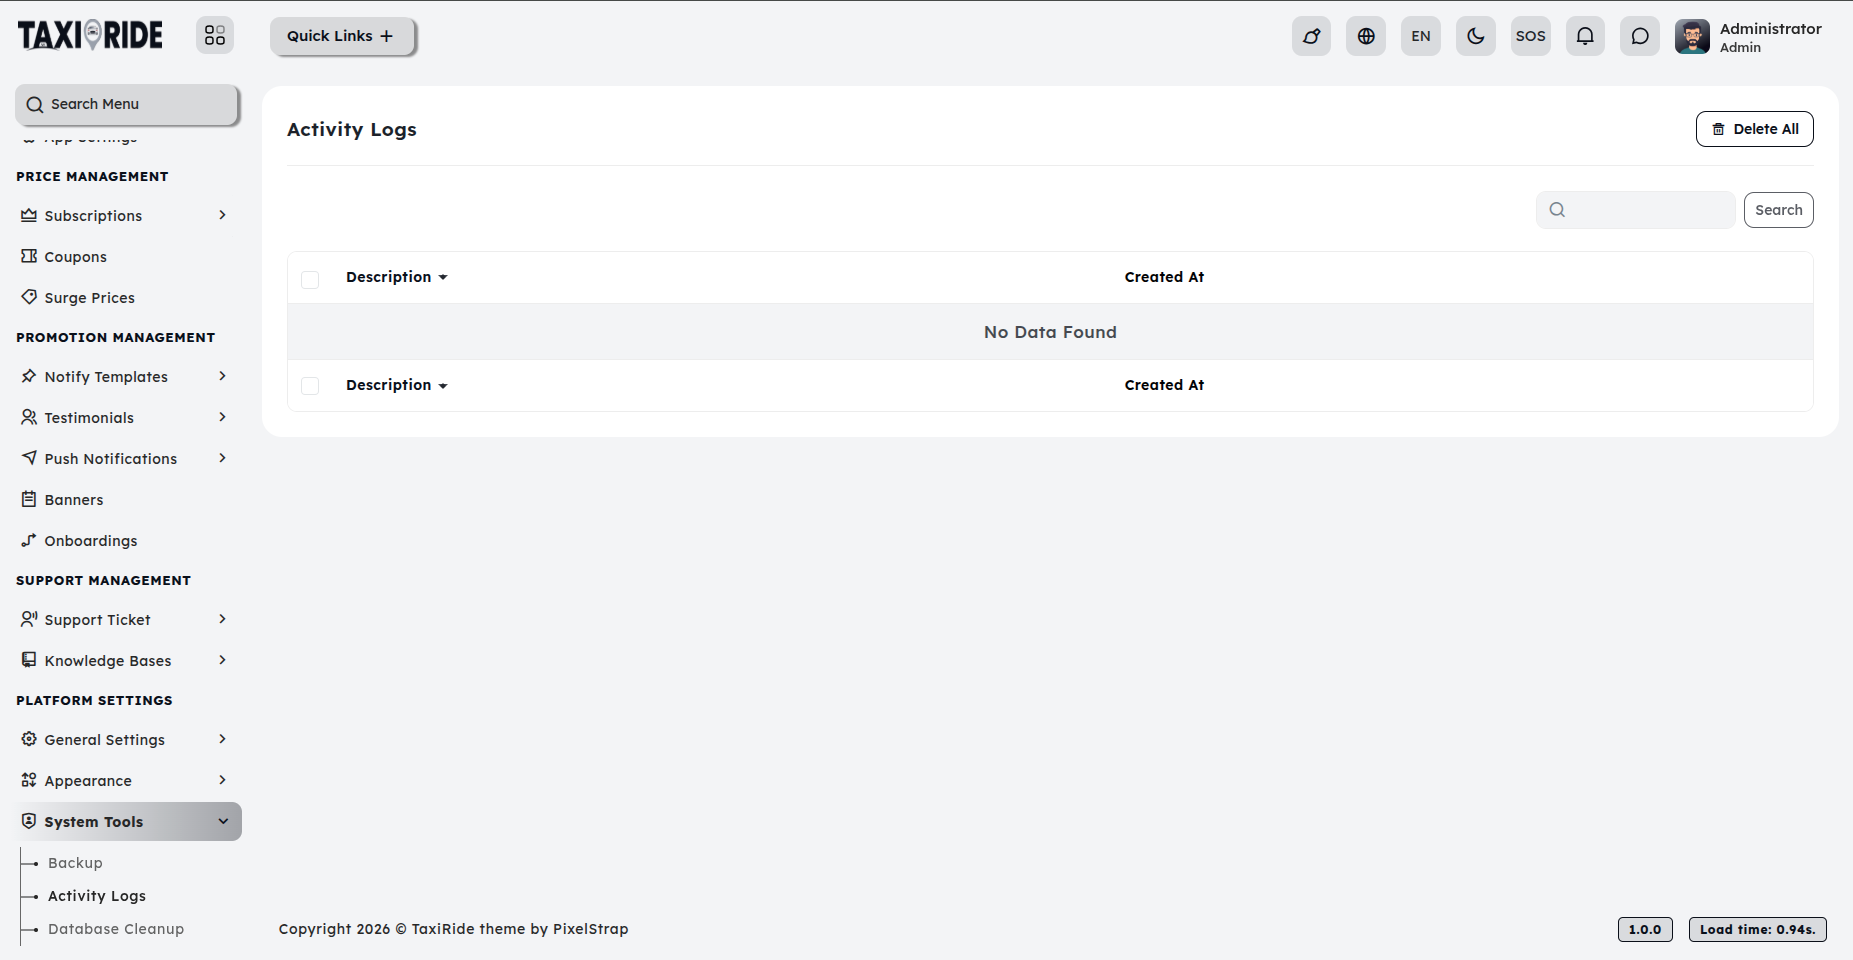
Task: Sort by the header Description column arrow
Action: click(443, 278)
